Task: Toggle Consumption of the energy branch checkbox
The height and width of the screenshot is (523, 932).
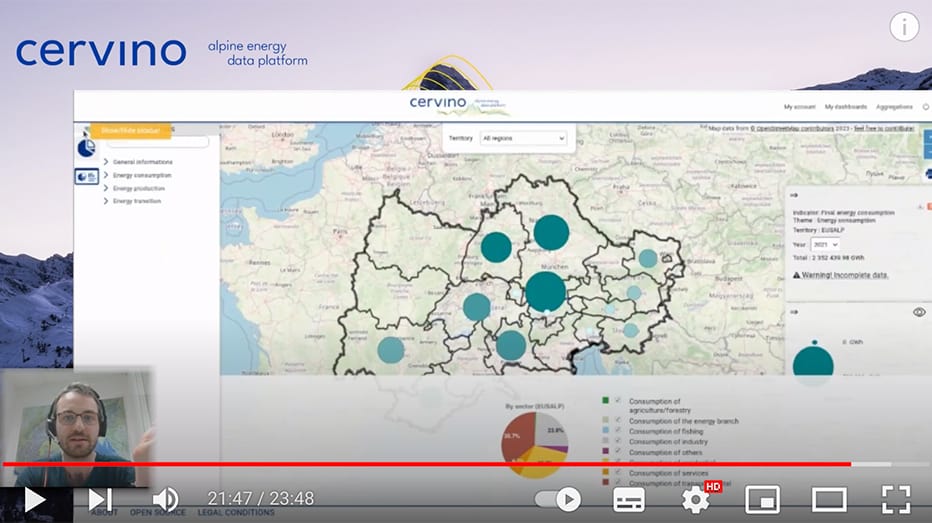Action: coord(618,420)
